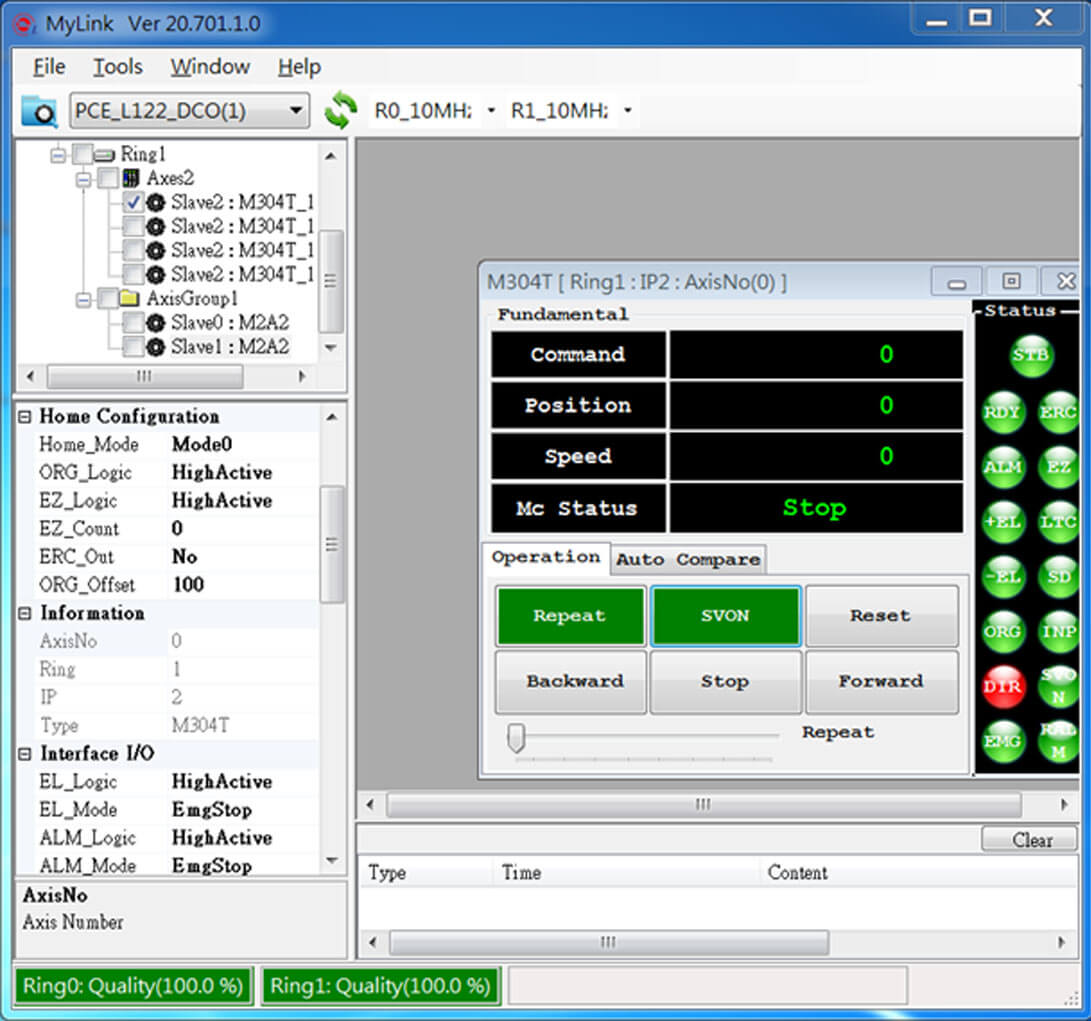This screenshot has width=1091, height=1021.
Task: Switch to the Operation tab
Action: click(x=546, y=557)
